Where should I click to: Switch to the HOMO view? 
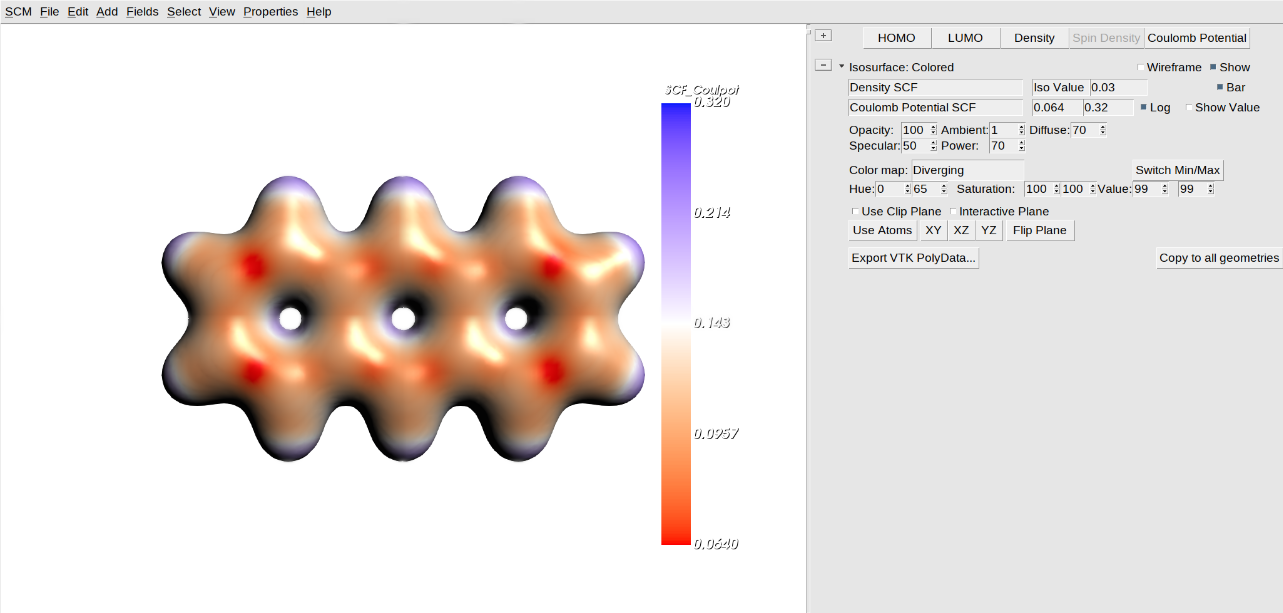[x=896, y=37]
